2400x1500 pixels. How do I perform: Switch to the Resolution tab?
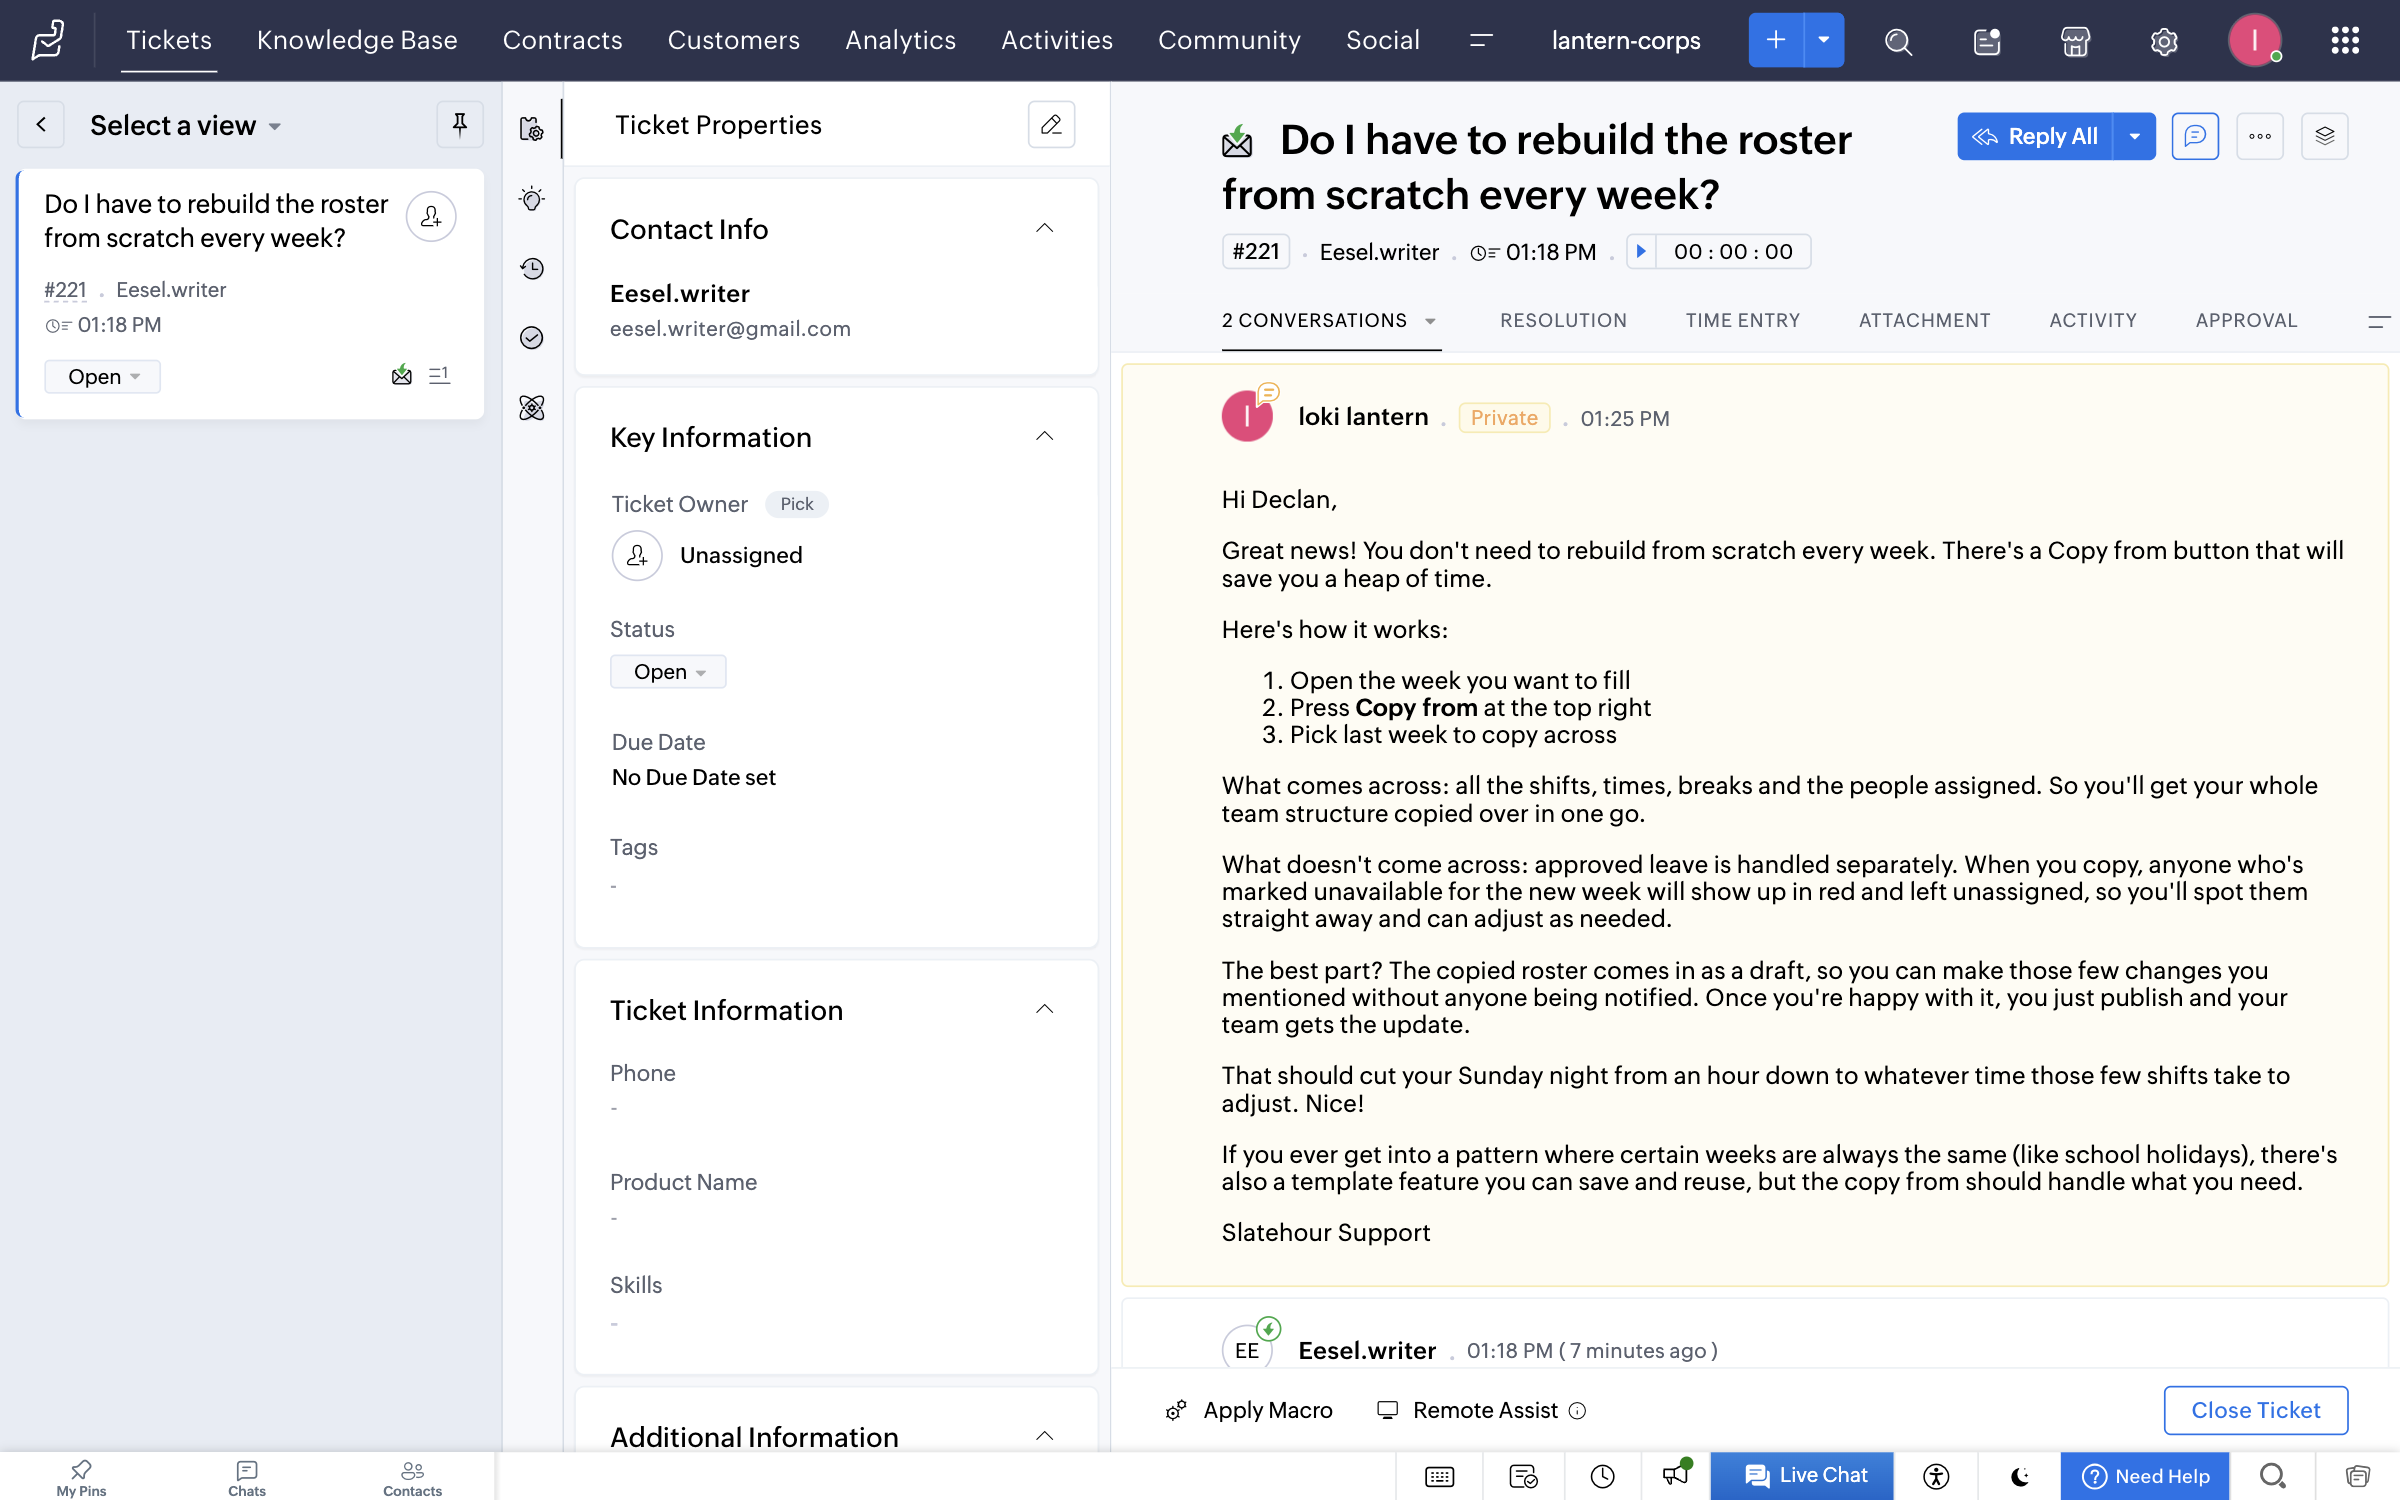point(1563,320)
